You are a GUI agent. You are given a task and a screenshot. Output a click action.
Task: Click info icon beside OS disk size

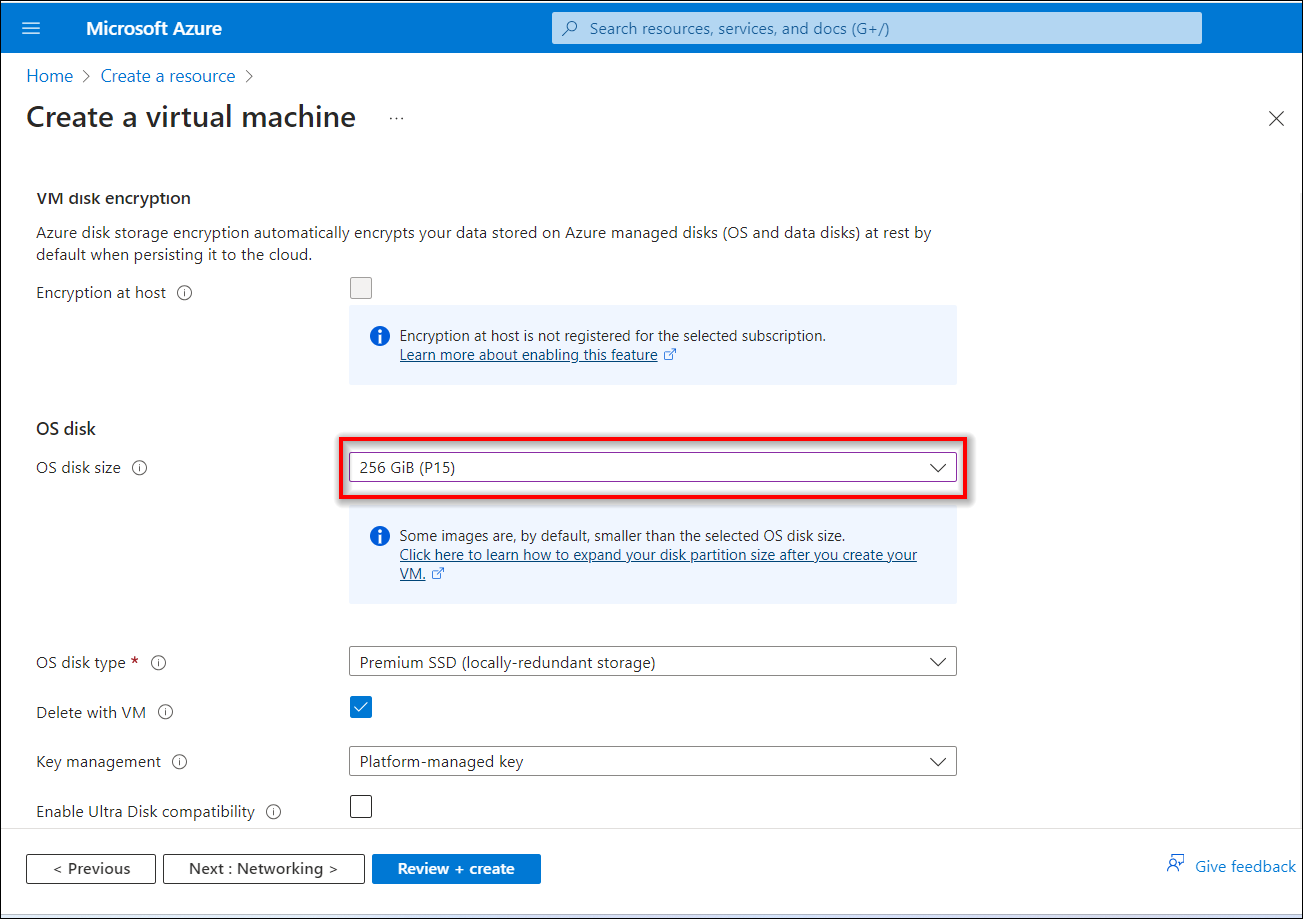point(140,468)
